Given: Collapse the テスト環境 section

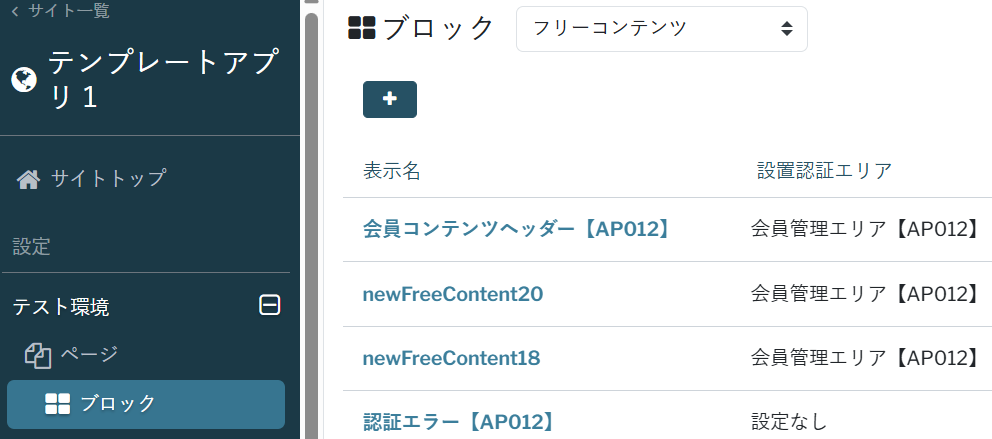Looking at the screenshot, I should pos(269,306).
